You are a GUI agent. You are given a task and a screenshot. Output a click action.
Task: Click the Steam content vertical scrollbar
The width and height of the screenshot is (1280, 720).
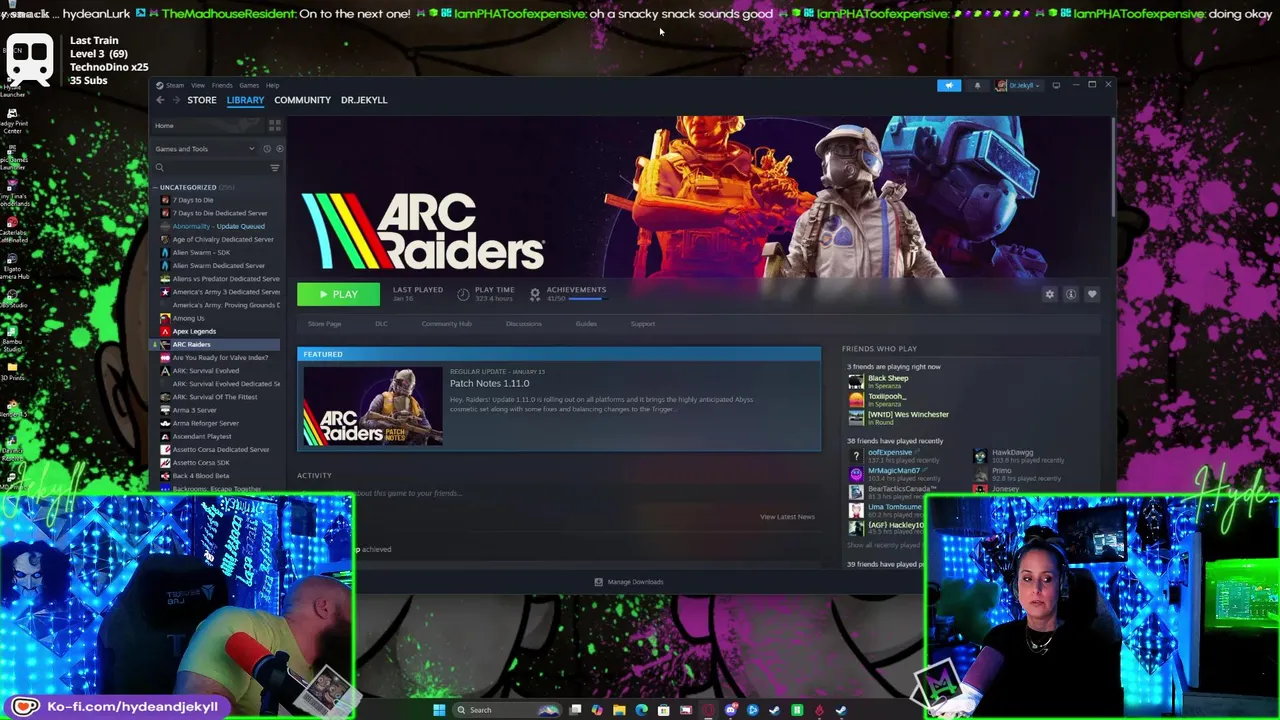pos(1112,166)
